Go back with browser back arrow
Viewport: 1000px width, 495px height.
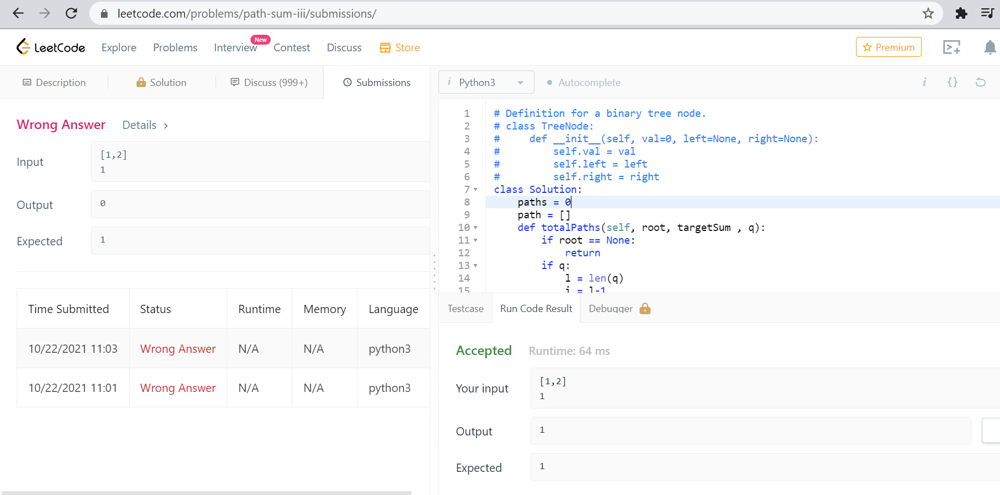(x=17, y=13)
